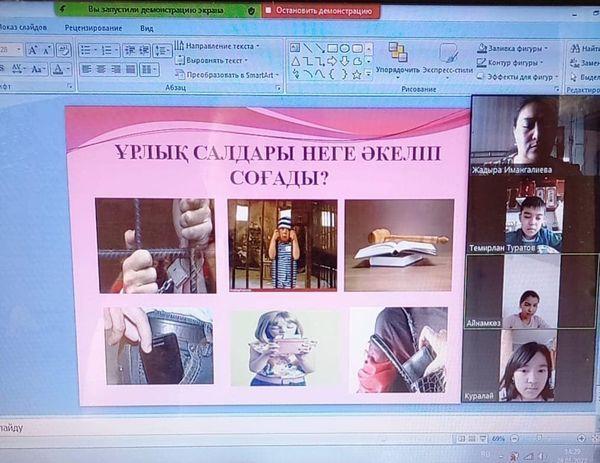Select the rounded rectangle shape

(357, 49)
